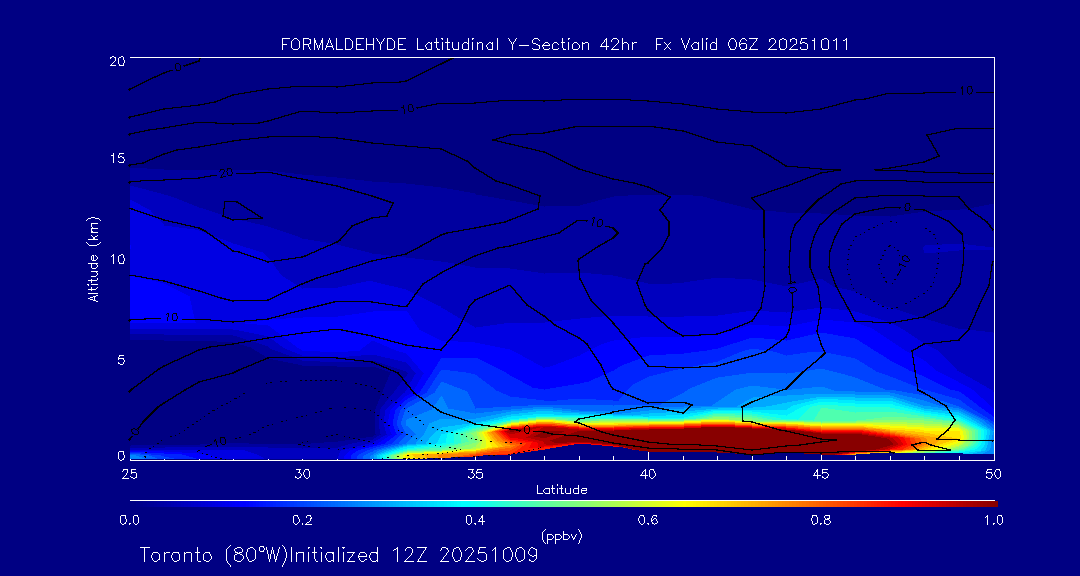Click the (ppbv) units label

561,536
